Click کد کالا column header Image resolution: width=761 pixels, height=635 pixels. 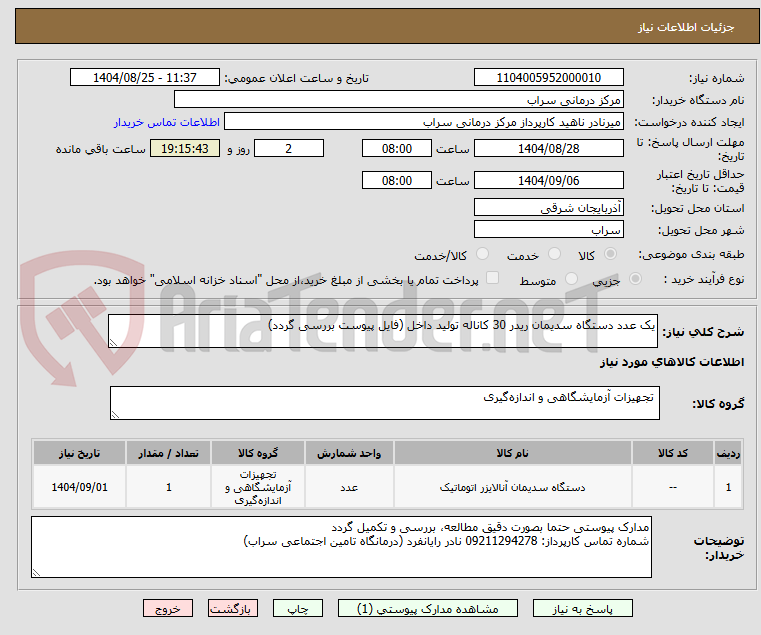(x=673, y=453)
